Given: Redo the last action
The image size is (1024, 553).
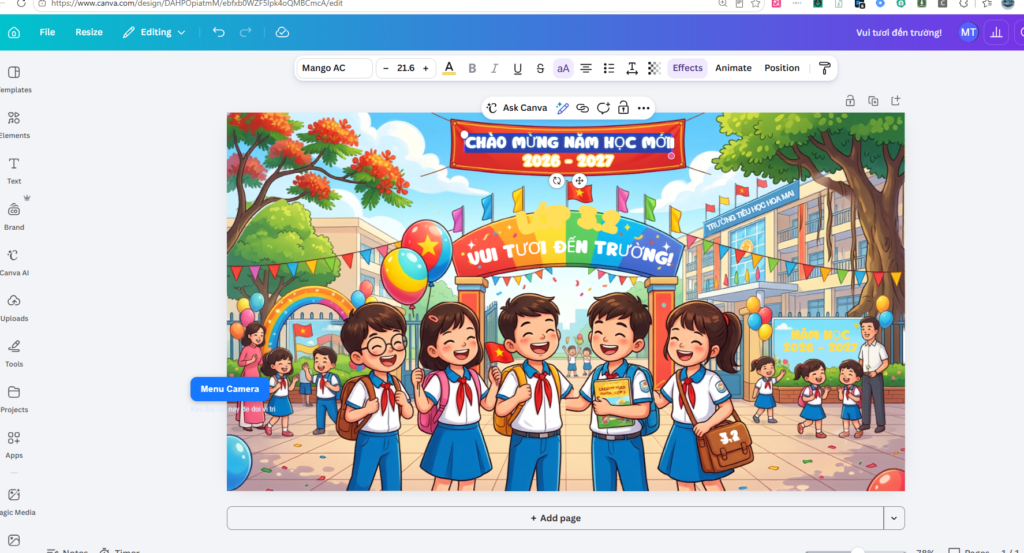Looking at the screenshot, I should 245,32.
